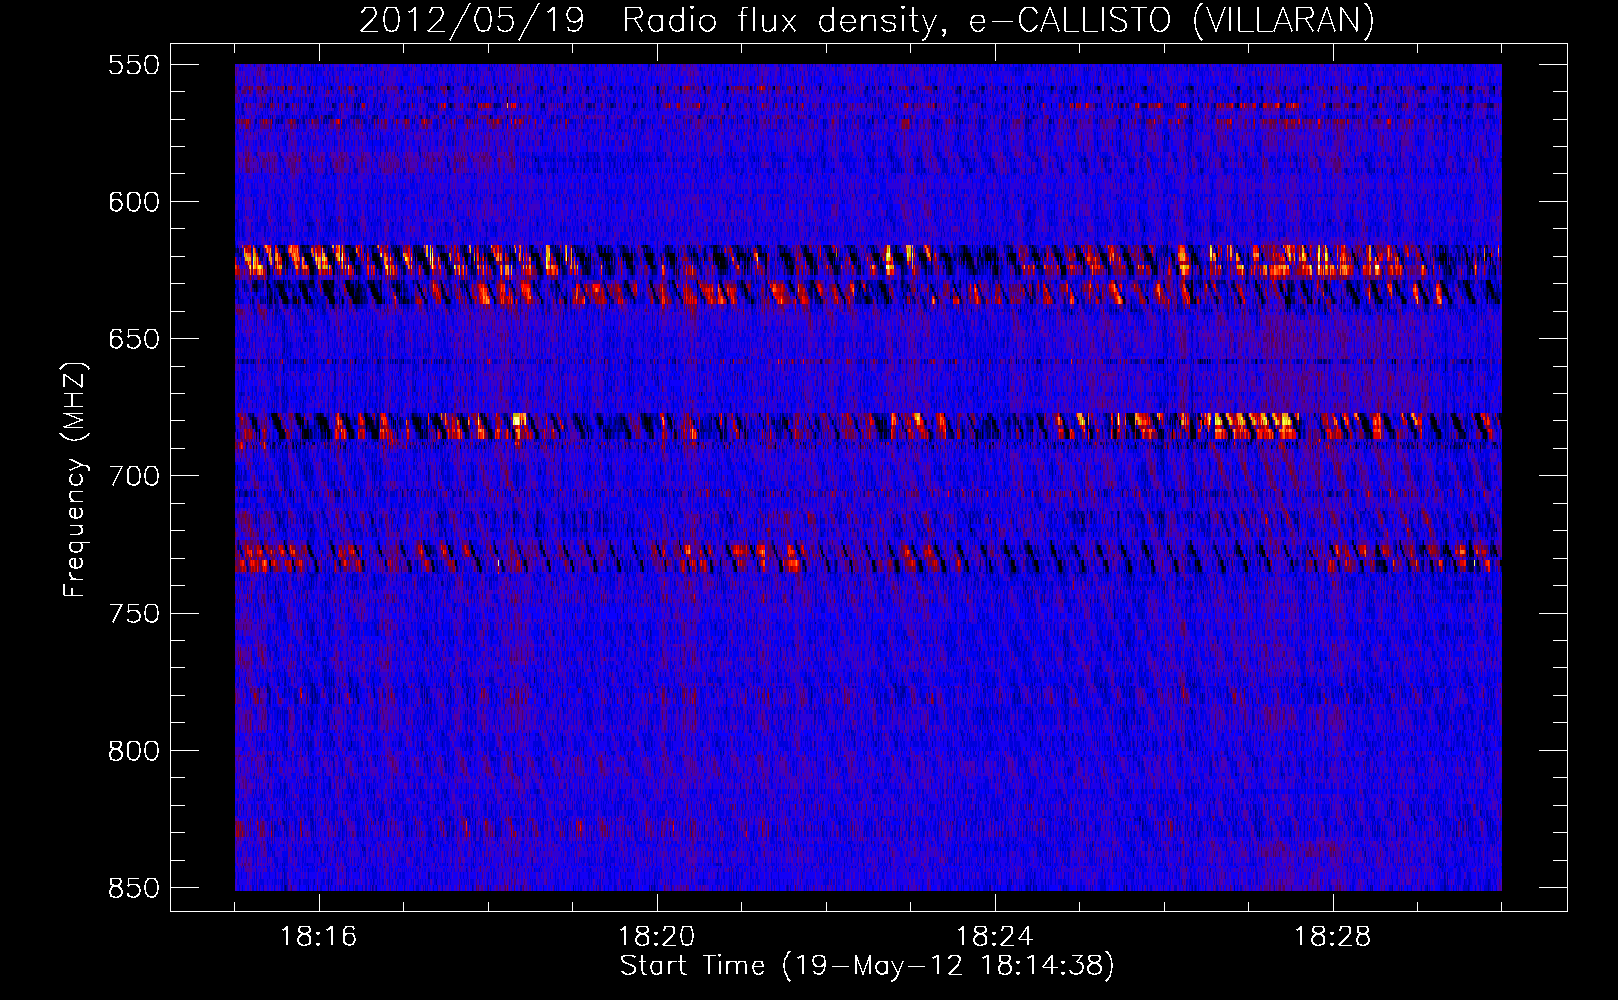This screenshot has height=1000, width=1618.
Task: Select the 750 frequency tick label
Action: [x=134, y=613]
